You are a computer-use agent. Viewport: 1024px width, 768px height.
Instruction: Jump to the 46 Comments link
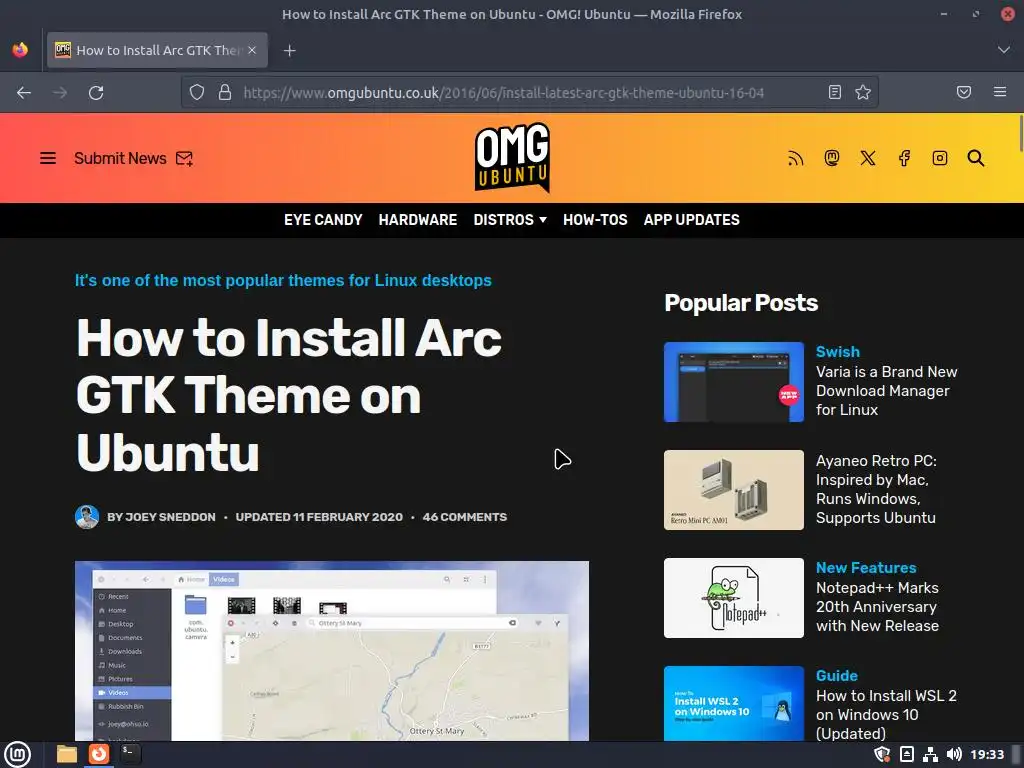465,517
